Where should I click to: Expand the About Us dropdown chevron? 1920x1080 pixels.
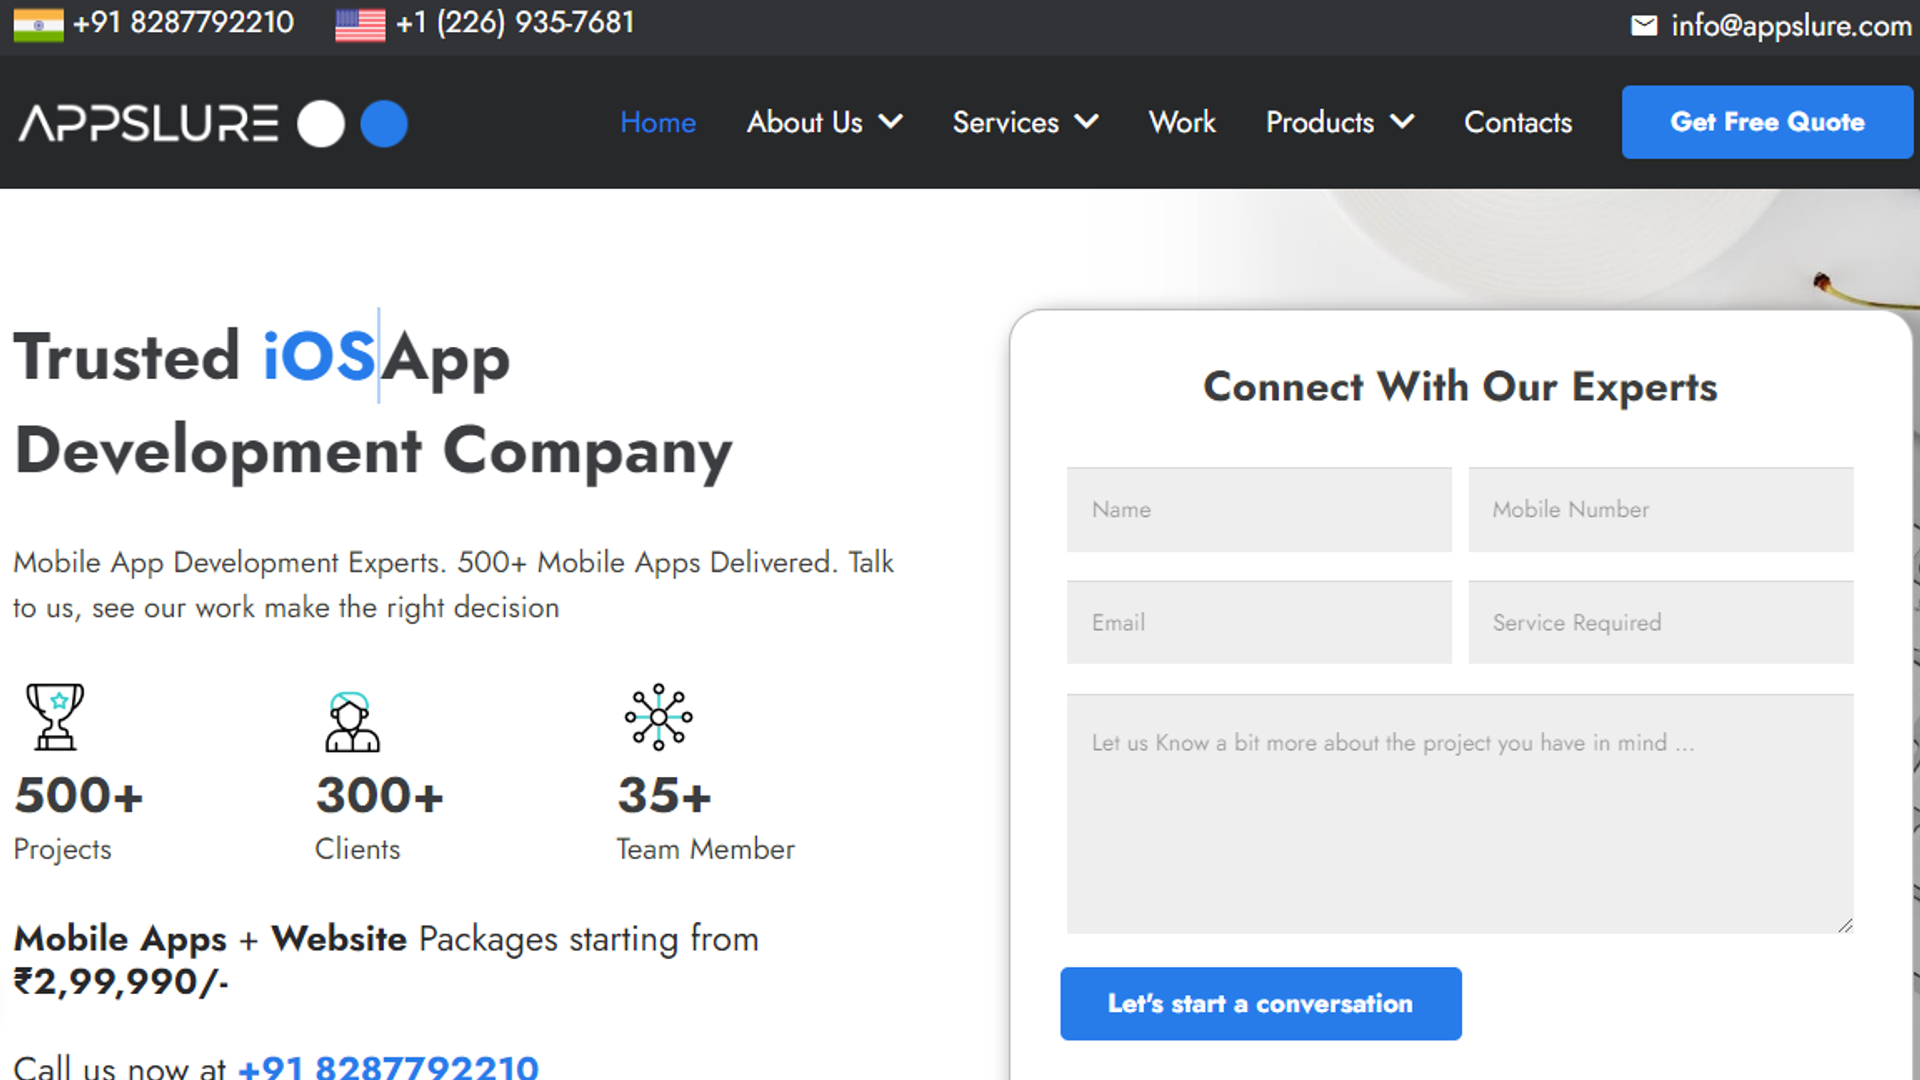(x=890, y=122)
